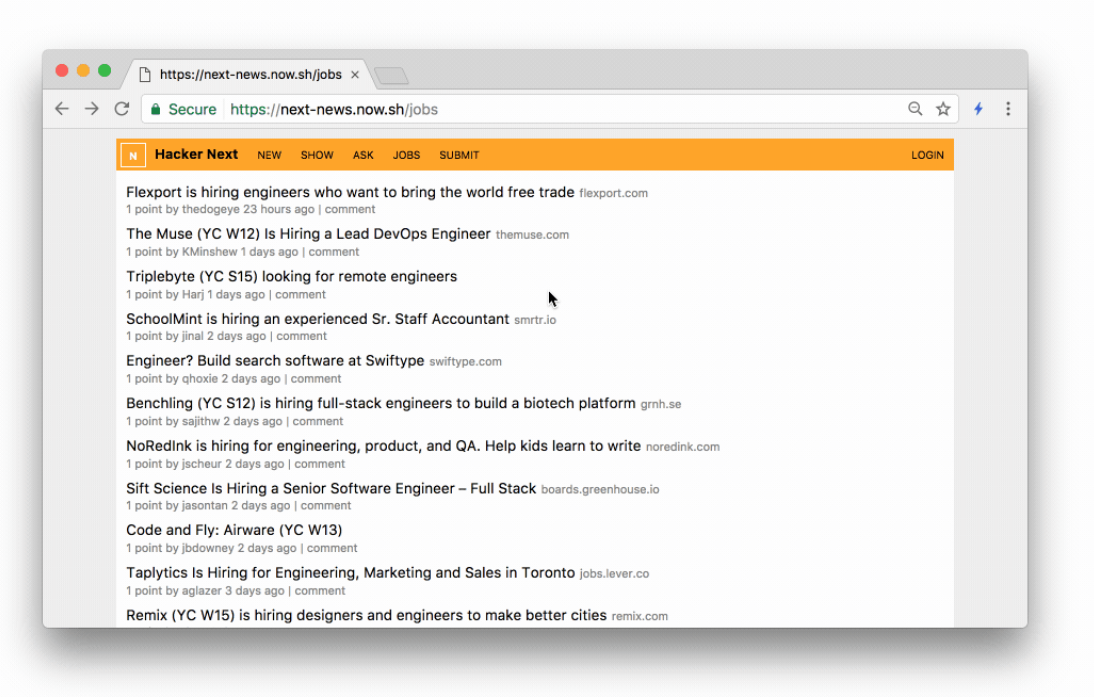Viewport: 1094px width, 697px height.
Task: Open user jscheur profile
Action: click(x=202, y=464)
